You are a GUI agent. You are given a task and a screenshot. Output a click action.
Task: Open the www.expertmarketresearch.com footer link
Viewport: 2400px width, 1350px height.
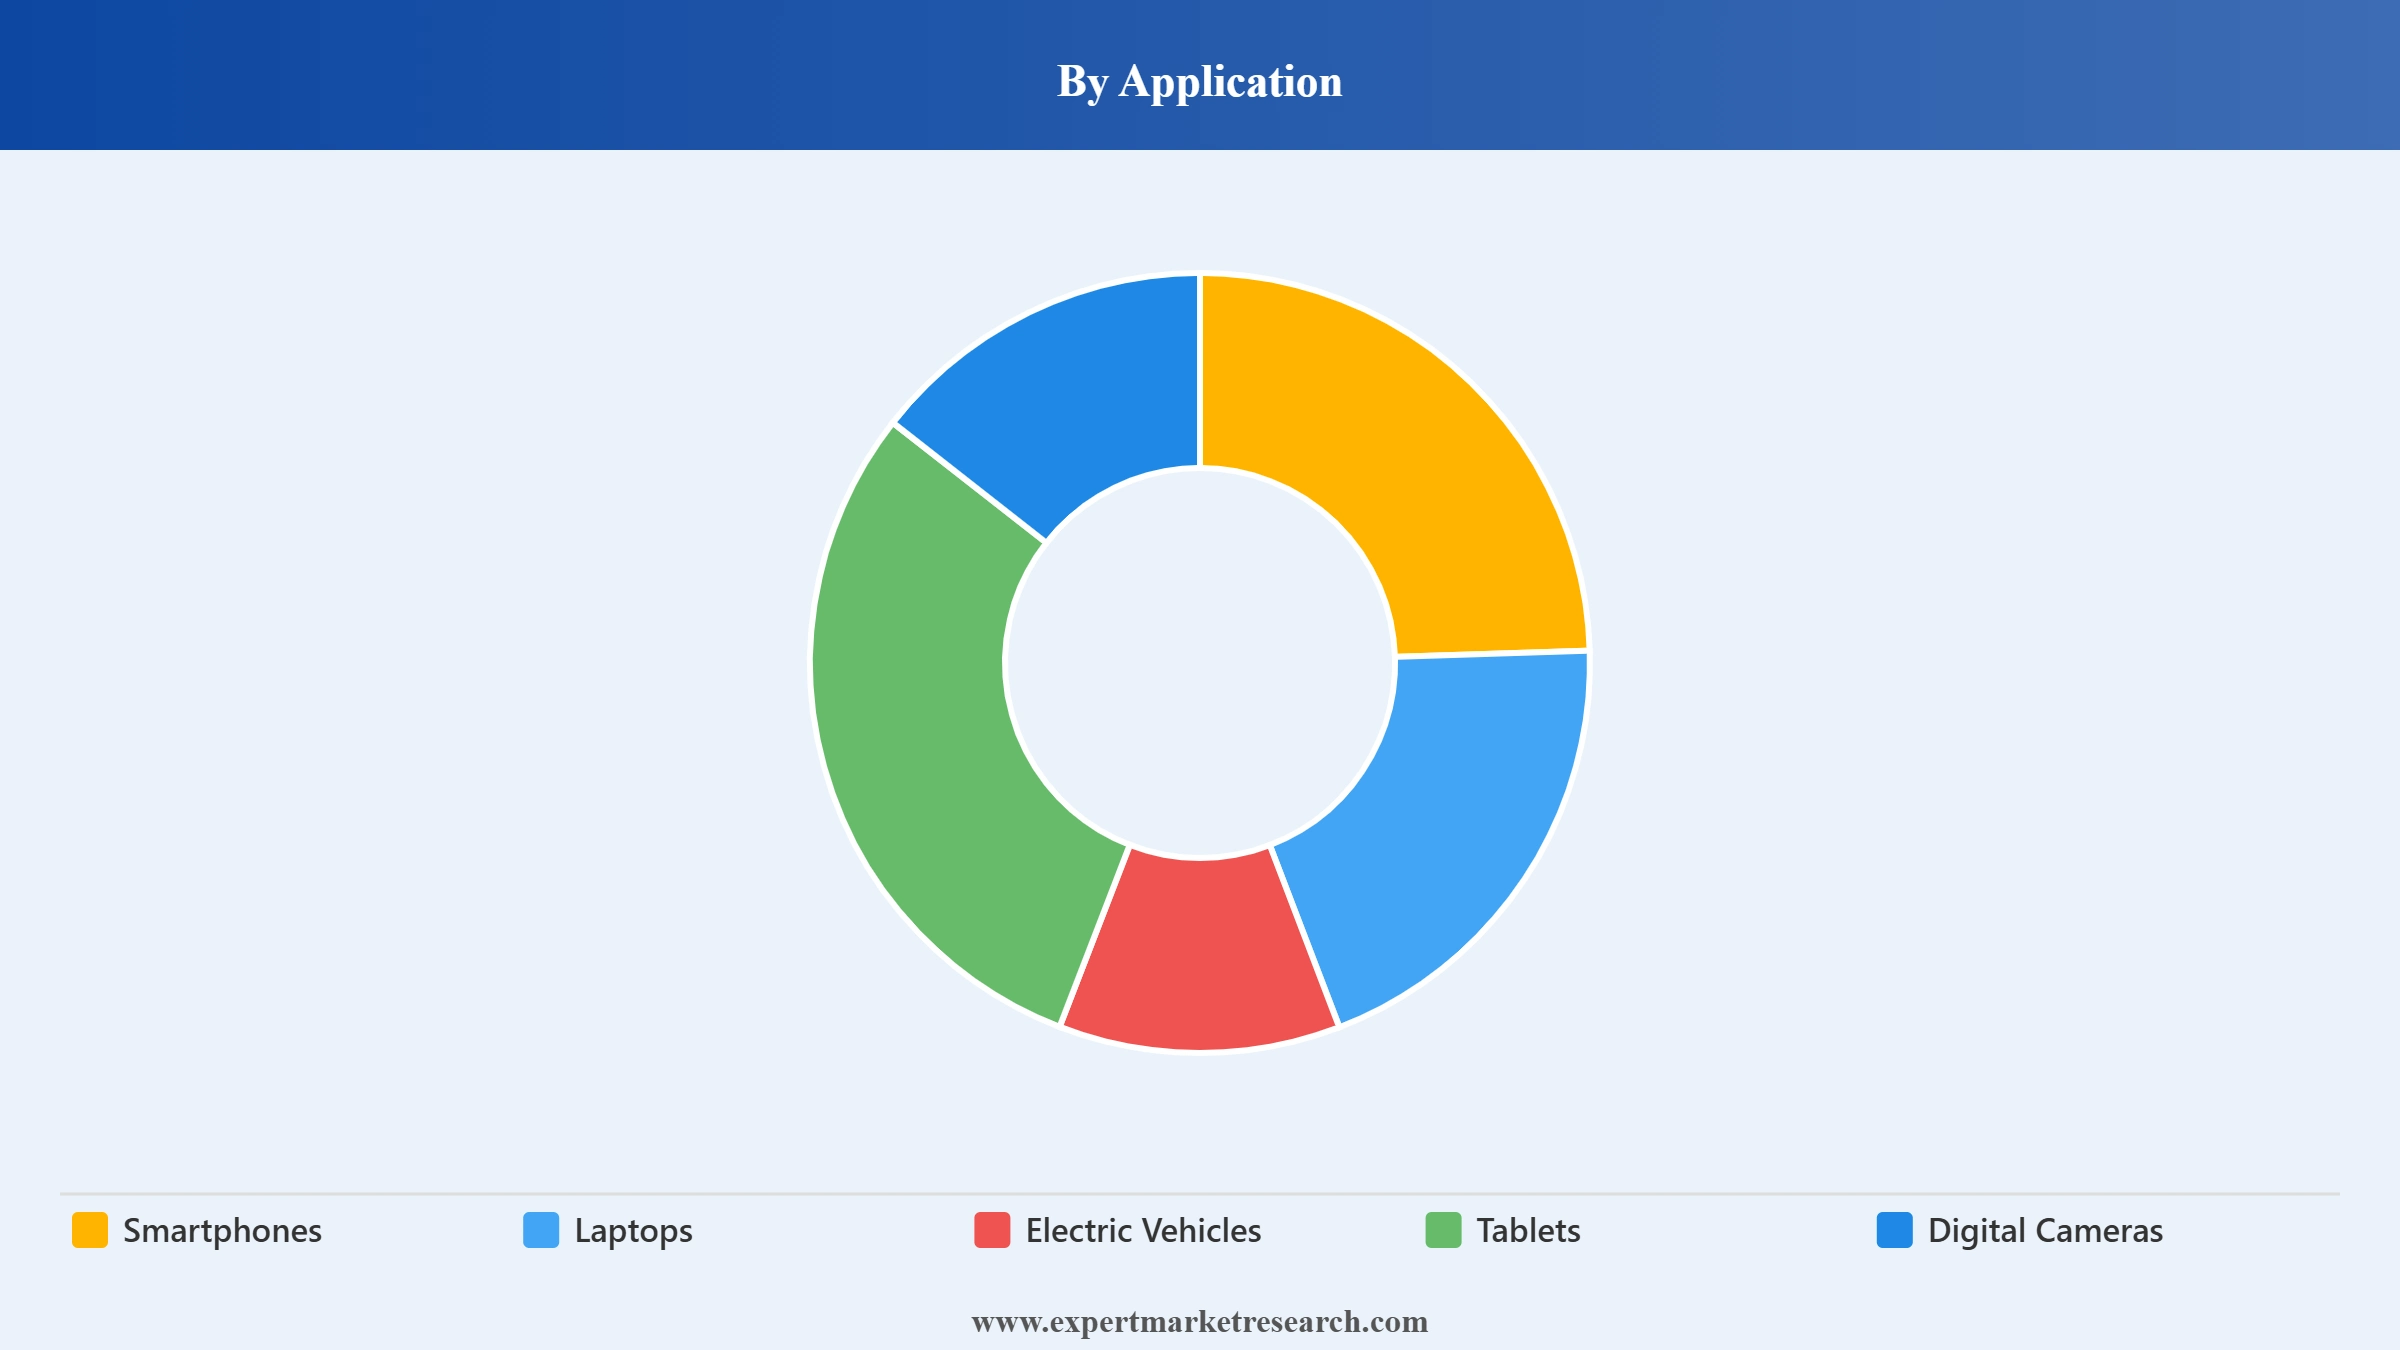point(1200,1322)
